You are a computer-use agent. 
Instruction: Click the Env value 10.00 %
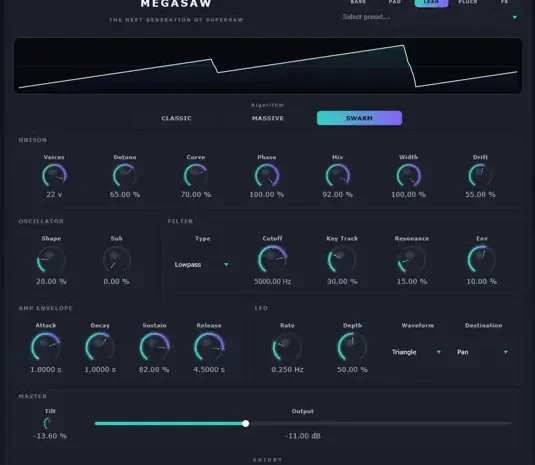(x=481, y=281)
